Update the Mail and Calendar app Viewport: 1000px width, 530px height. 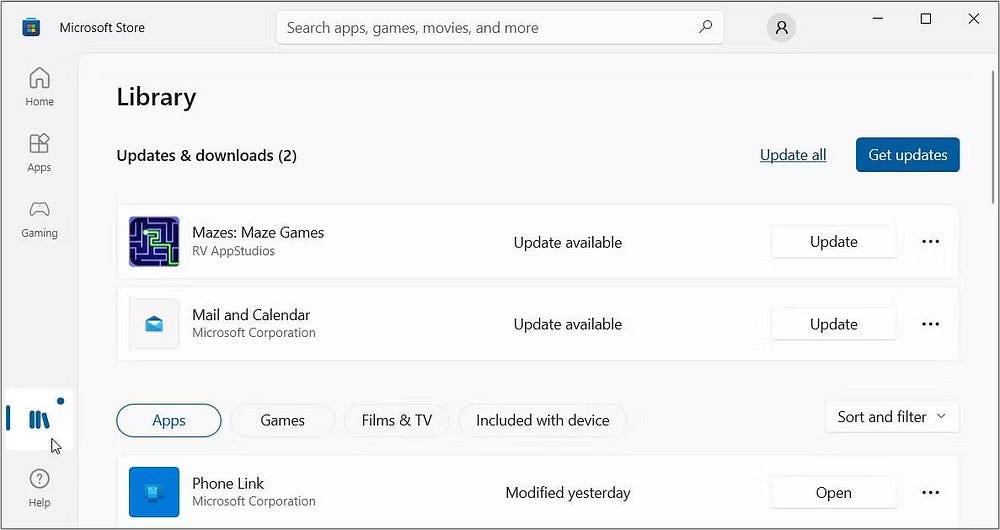[x=834, y=324]
